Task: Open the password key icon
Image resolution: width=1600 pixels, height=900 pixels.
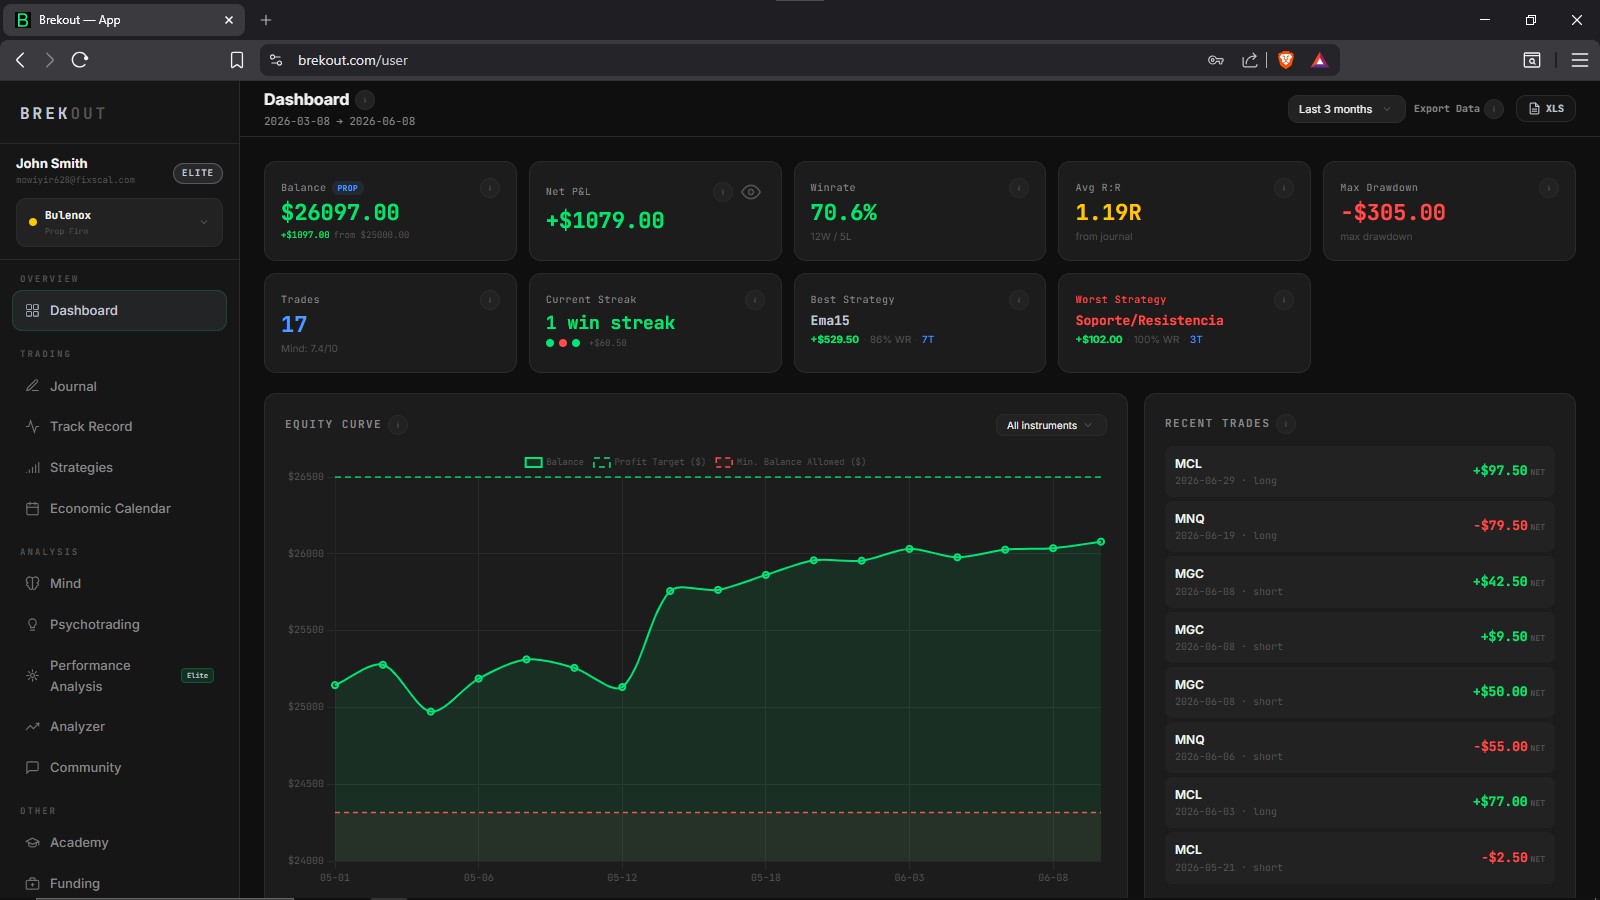Action: click(1216, 60)
